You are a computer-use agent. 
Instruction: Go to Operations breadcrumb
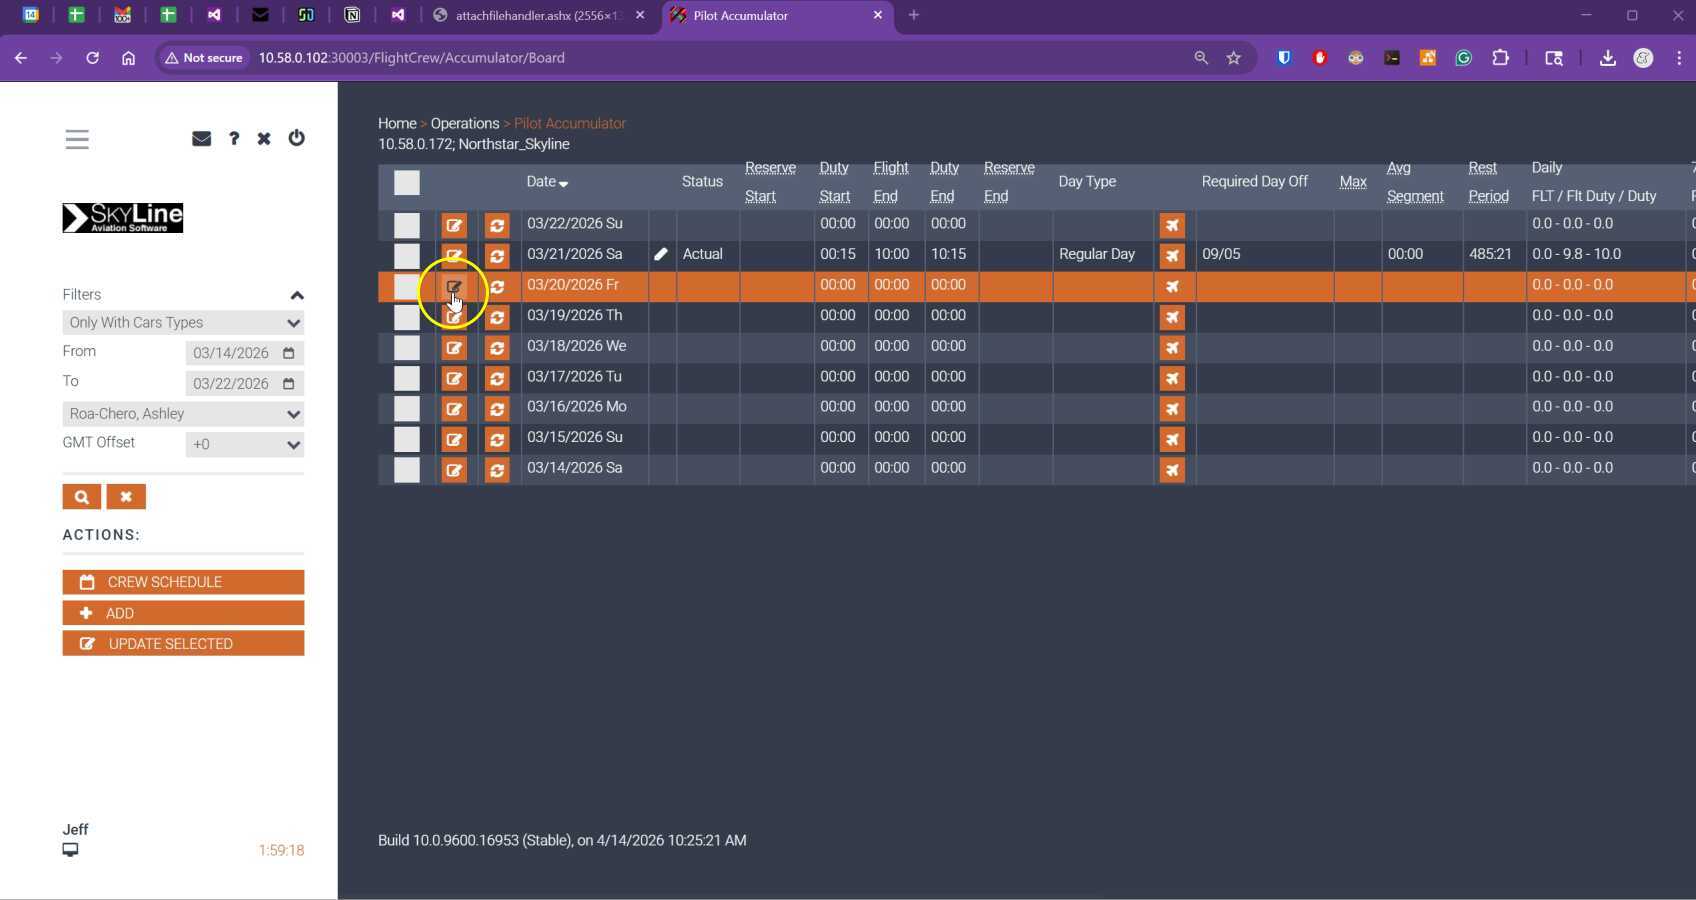[465, 123]
